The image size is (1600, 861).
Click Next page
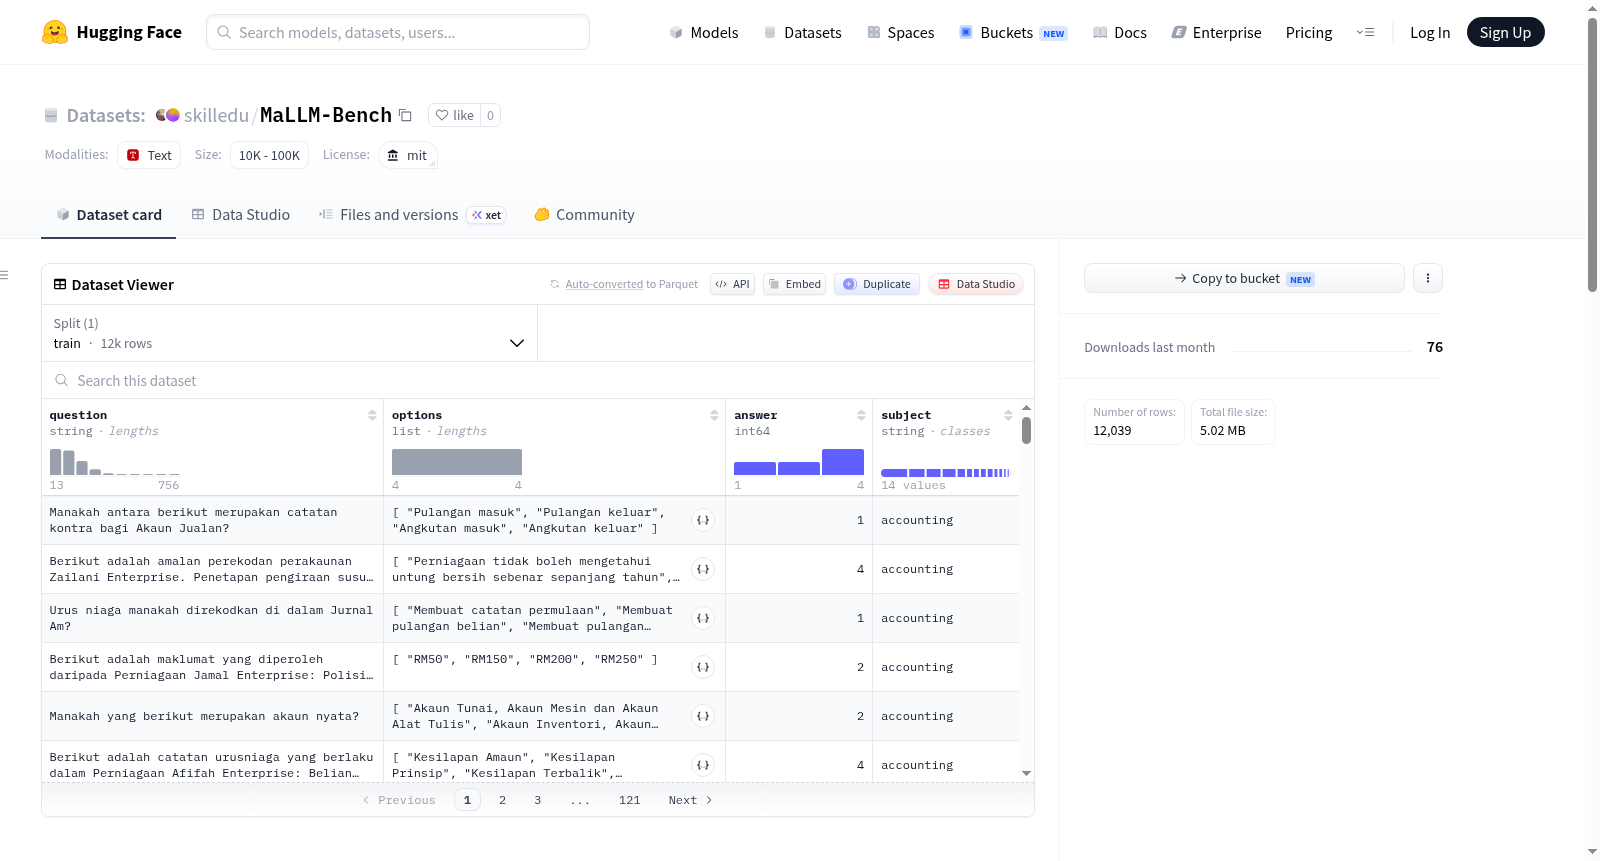click(690, 800)
